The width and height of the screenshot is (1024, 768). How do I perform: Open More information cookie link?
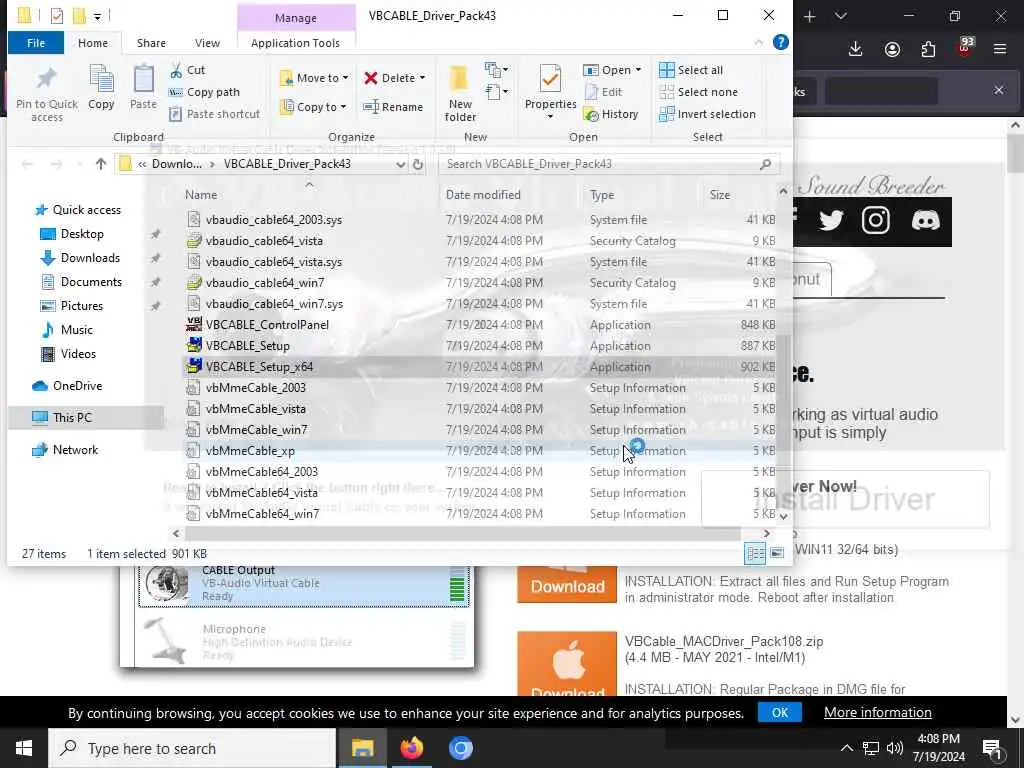pos(878,712)
